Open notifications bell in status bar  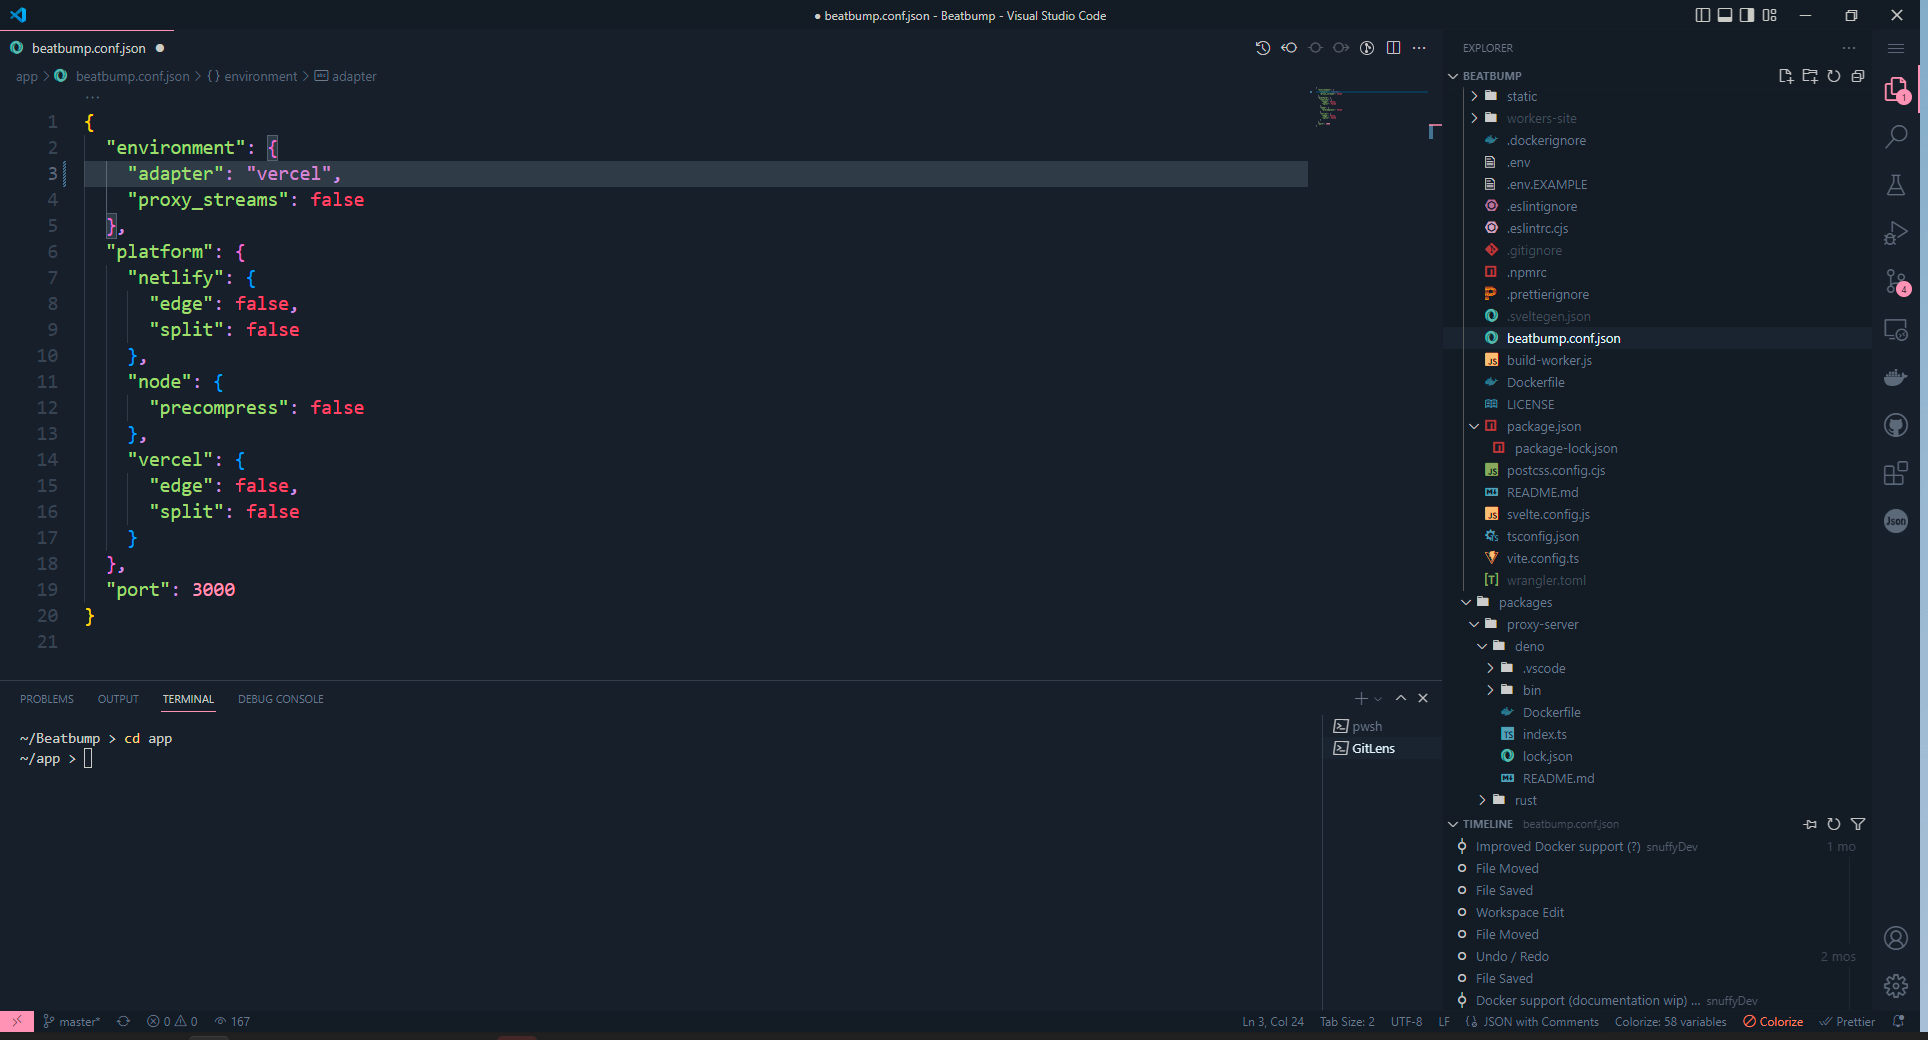pos(1899,1021)
